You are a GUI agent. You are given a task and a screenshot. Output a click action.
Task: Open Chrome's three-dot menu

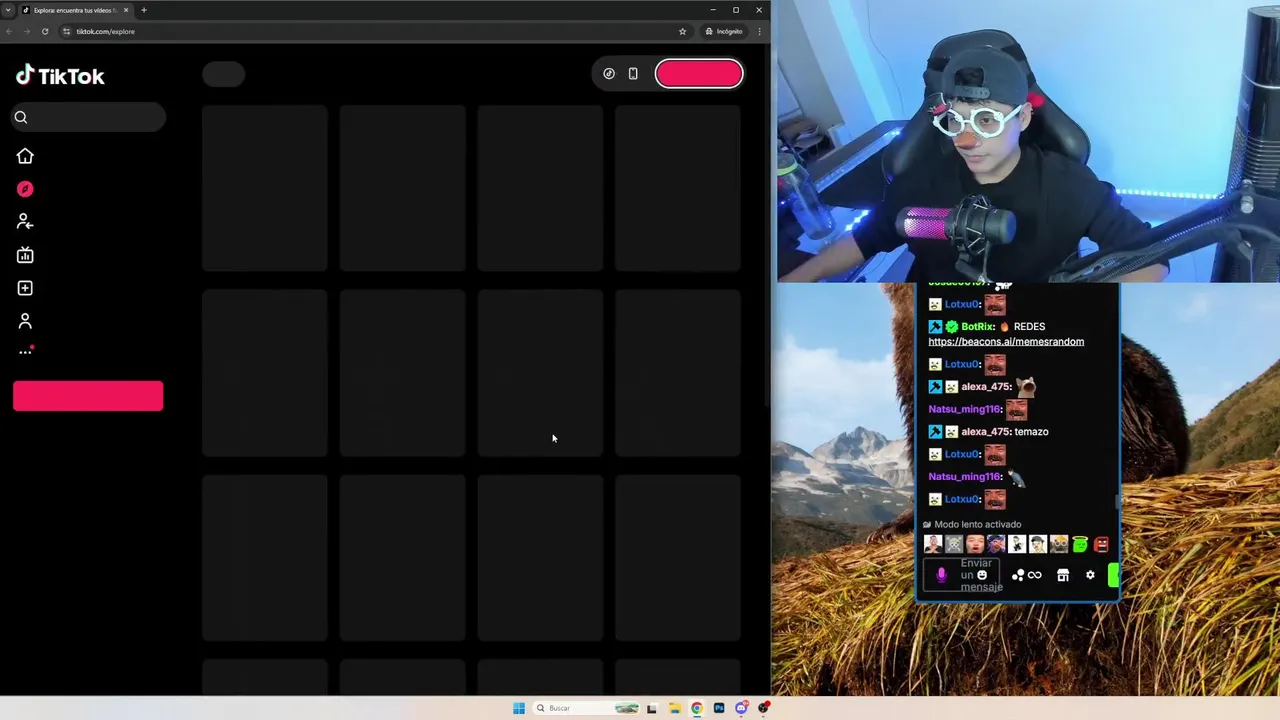point(760,31)
